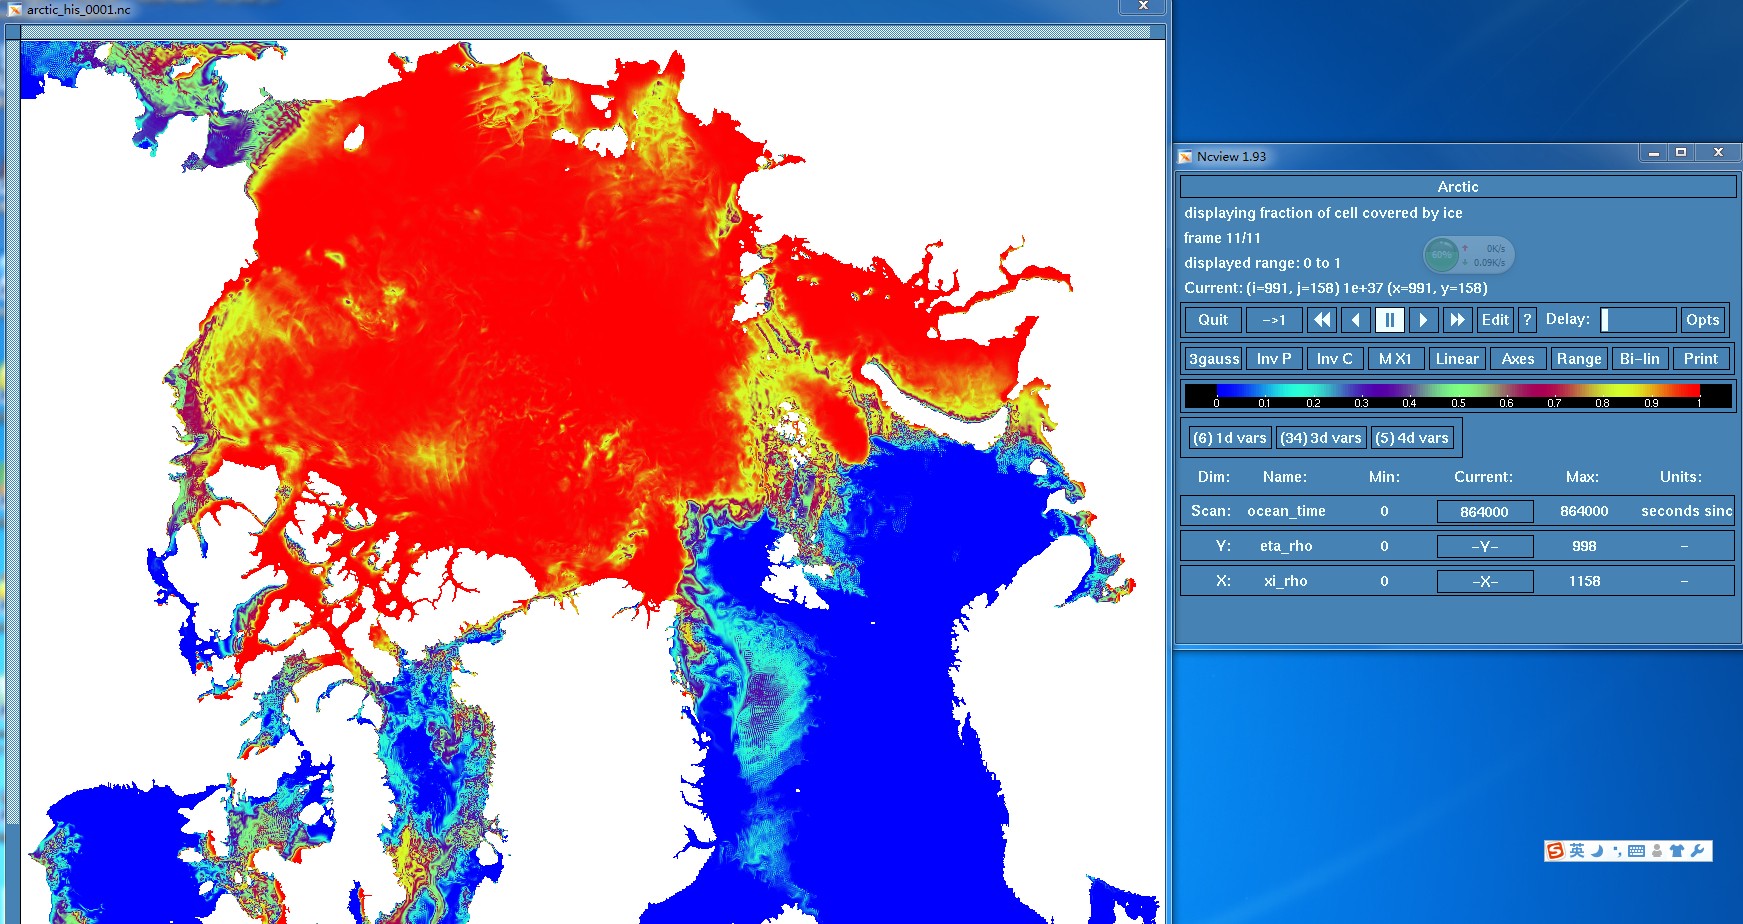1743x924 pixels.
Task: Click the pause button
Action: tap(1389, 320)
